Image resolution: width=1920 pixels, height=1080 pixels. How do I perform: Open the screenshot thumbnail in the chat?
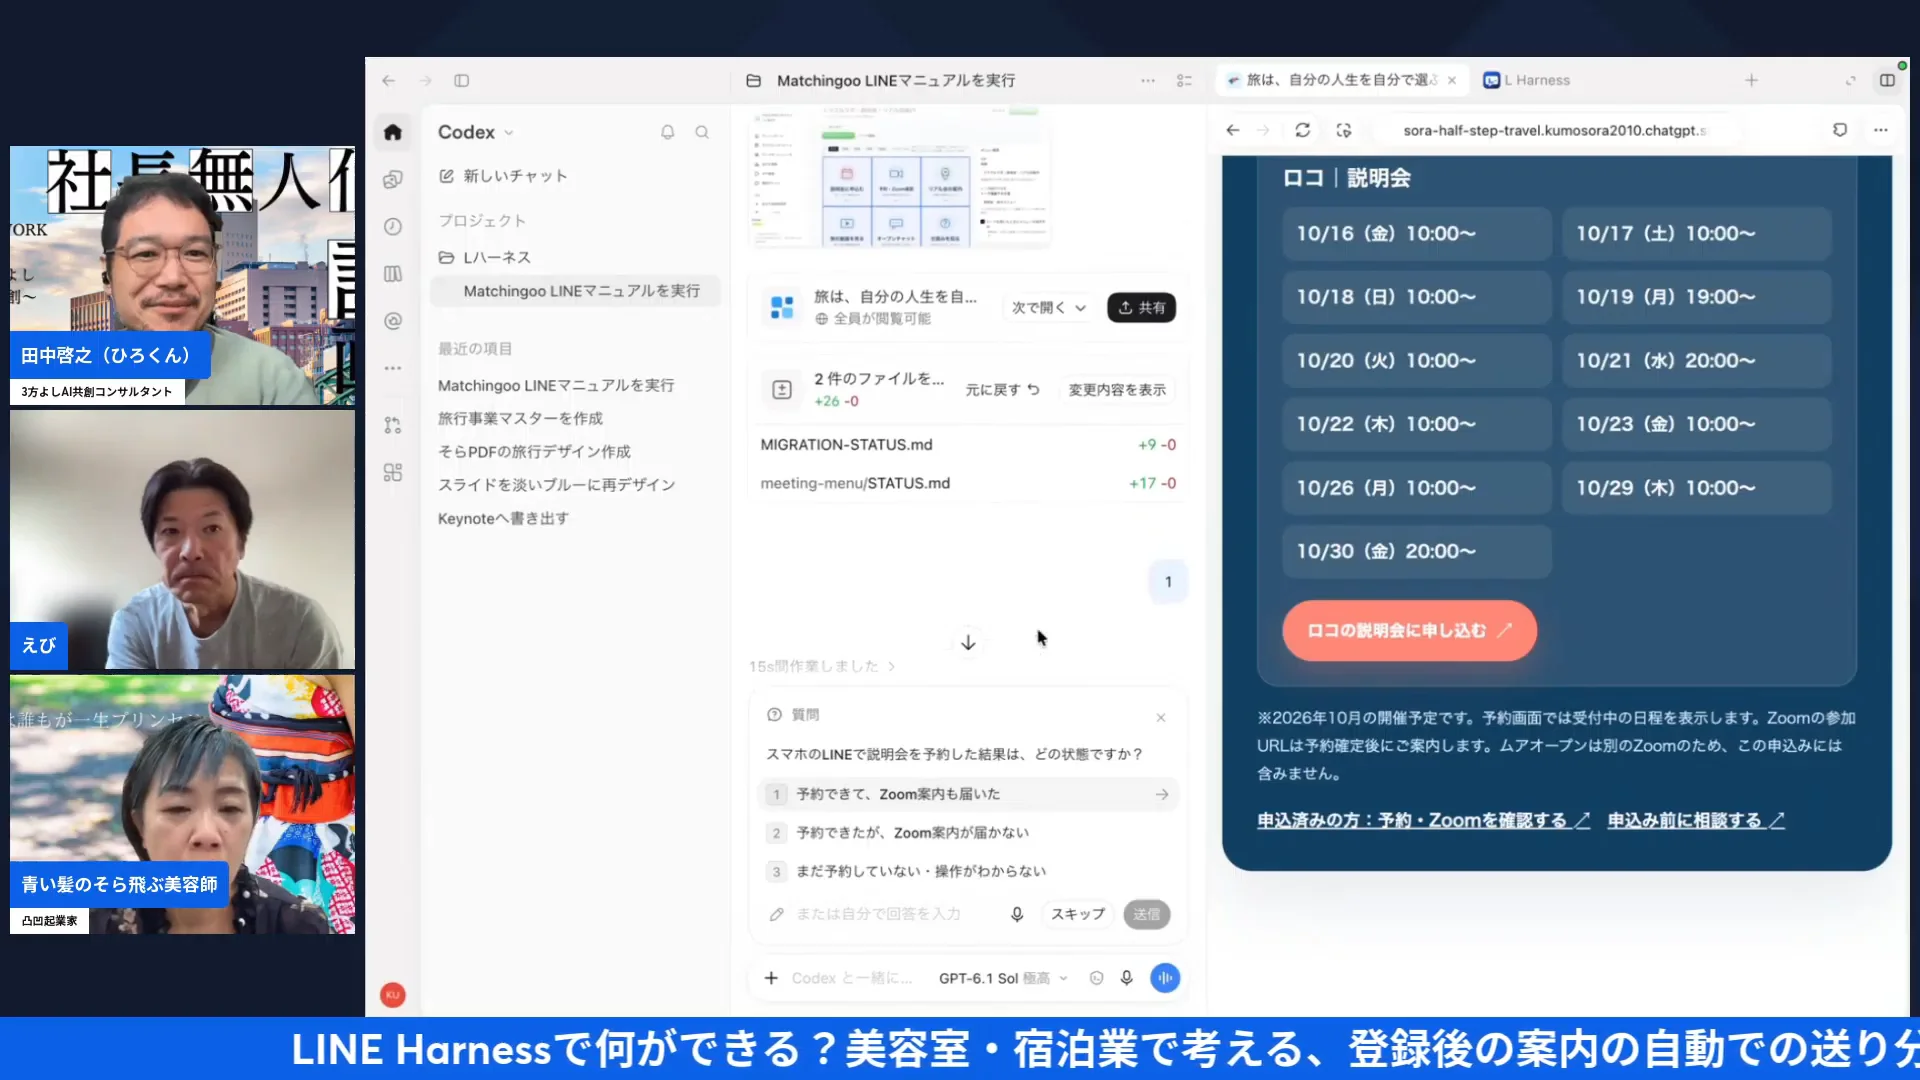898,180
